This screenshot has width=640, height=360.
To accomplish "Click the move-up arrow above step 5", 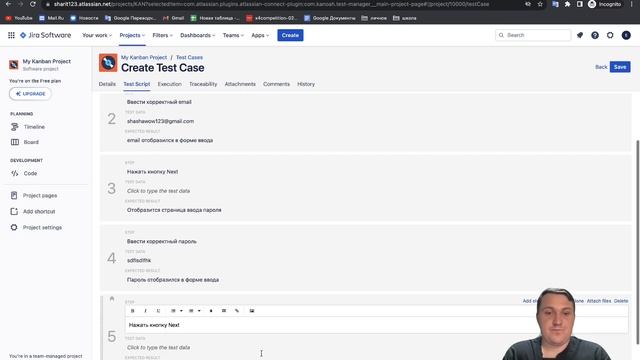I will 112,299.
